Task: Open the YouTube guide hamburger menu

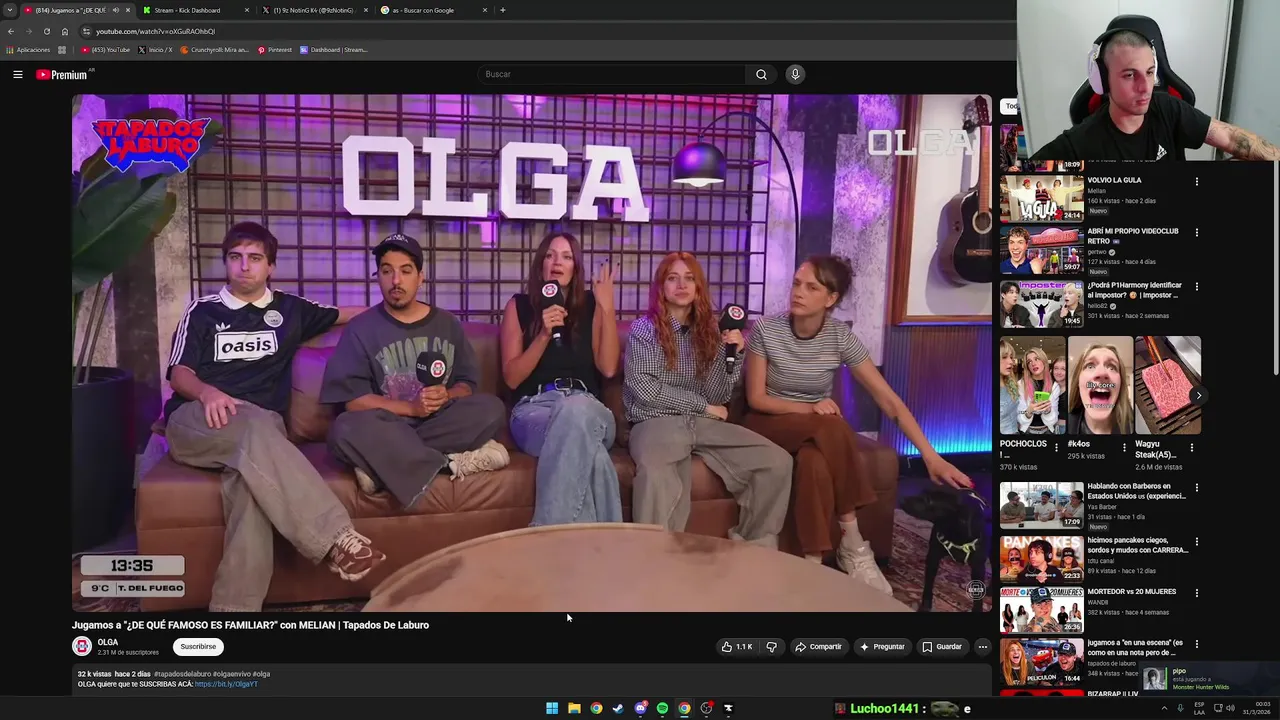Action: [18, 74]
